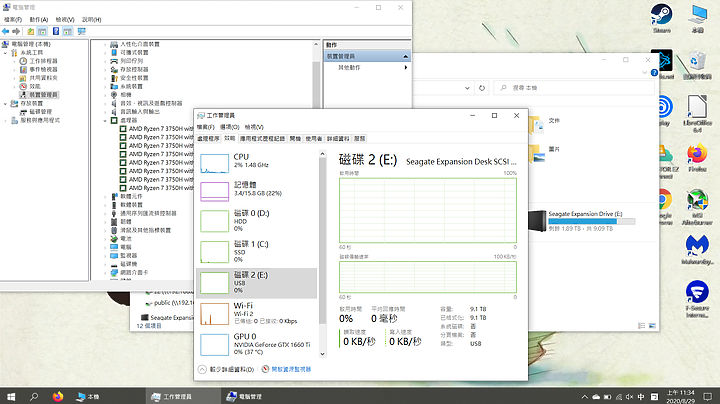This screenshot has height=404, width=720.
Task: Expand the Network adapters device category
Action: 105,272
